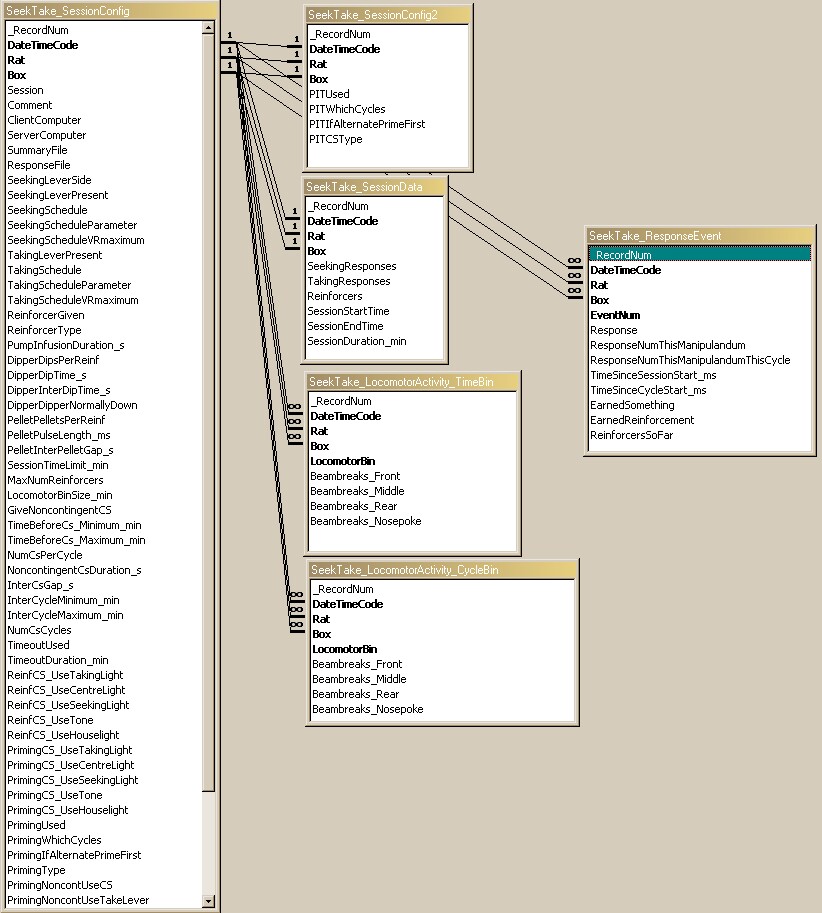Select DipperDipperNormallyDown field
Viewport: 822px width, 913px height.
tap(72, 405)
